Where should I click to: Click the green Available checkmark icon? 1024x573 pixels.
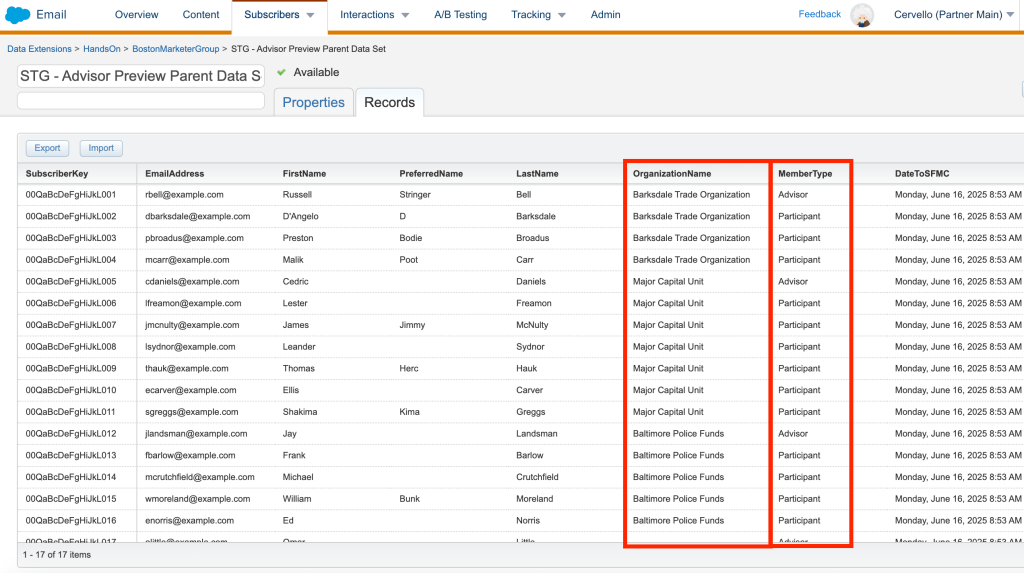(282, 72)
